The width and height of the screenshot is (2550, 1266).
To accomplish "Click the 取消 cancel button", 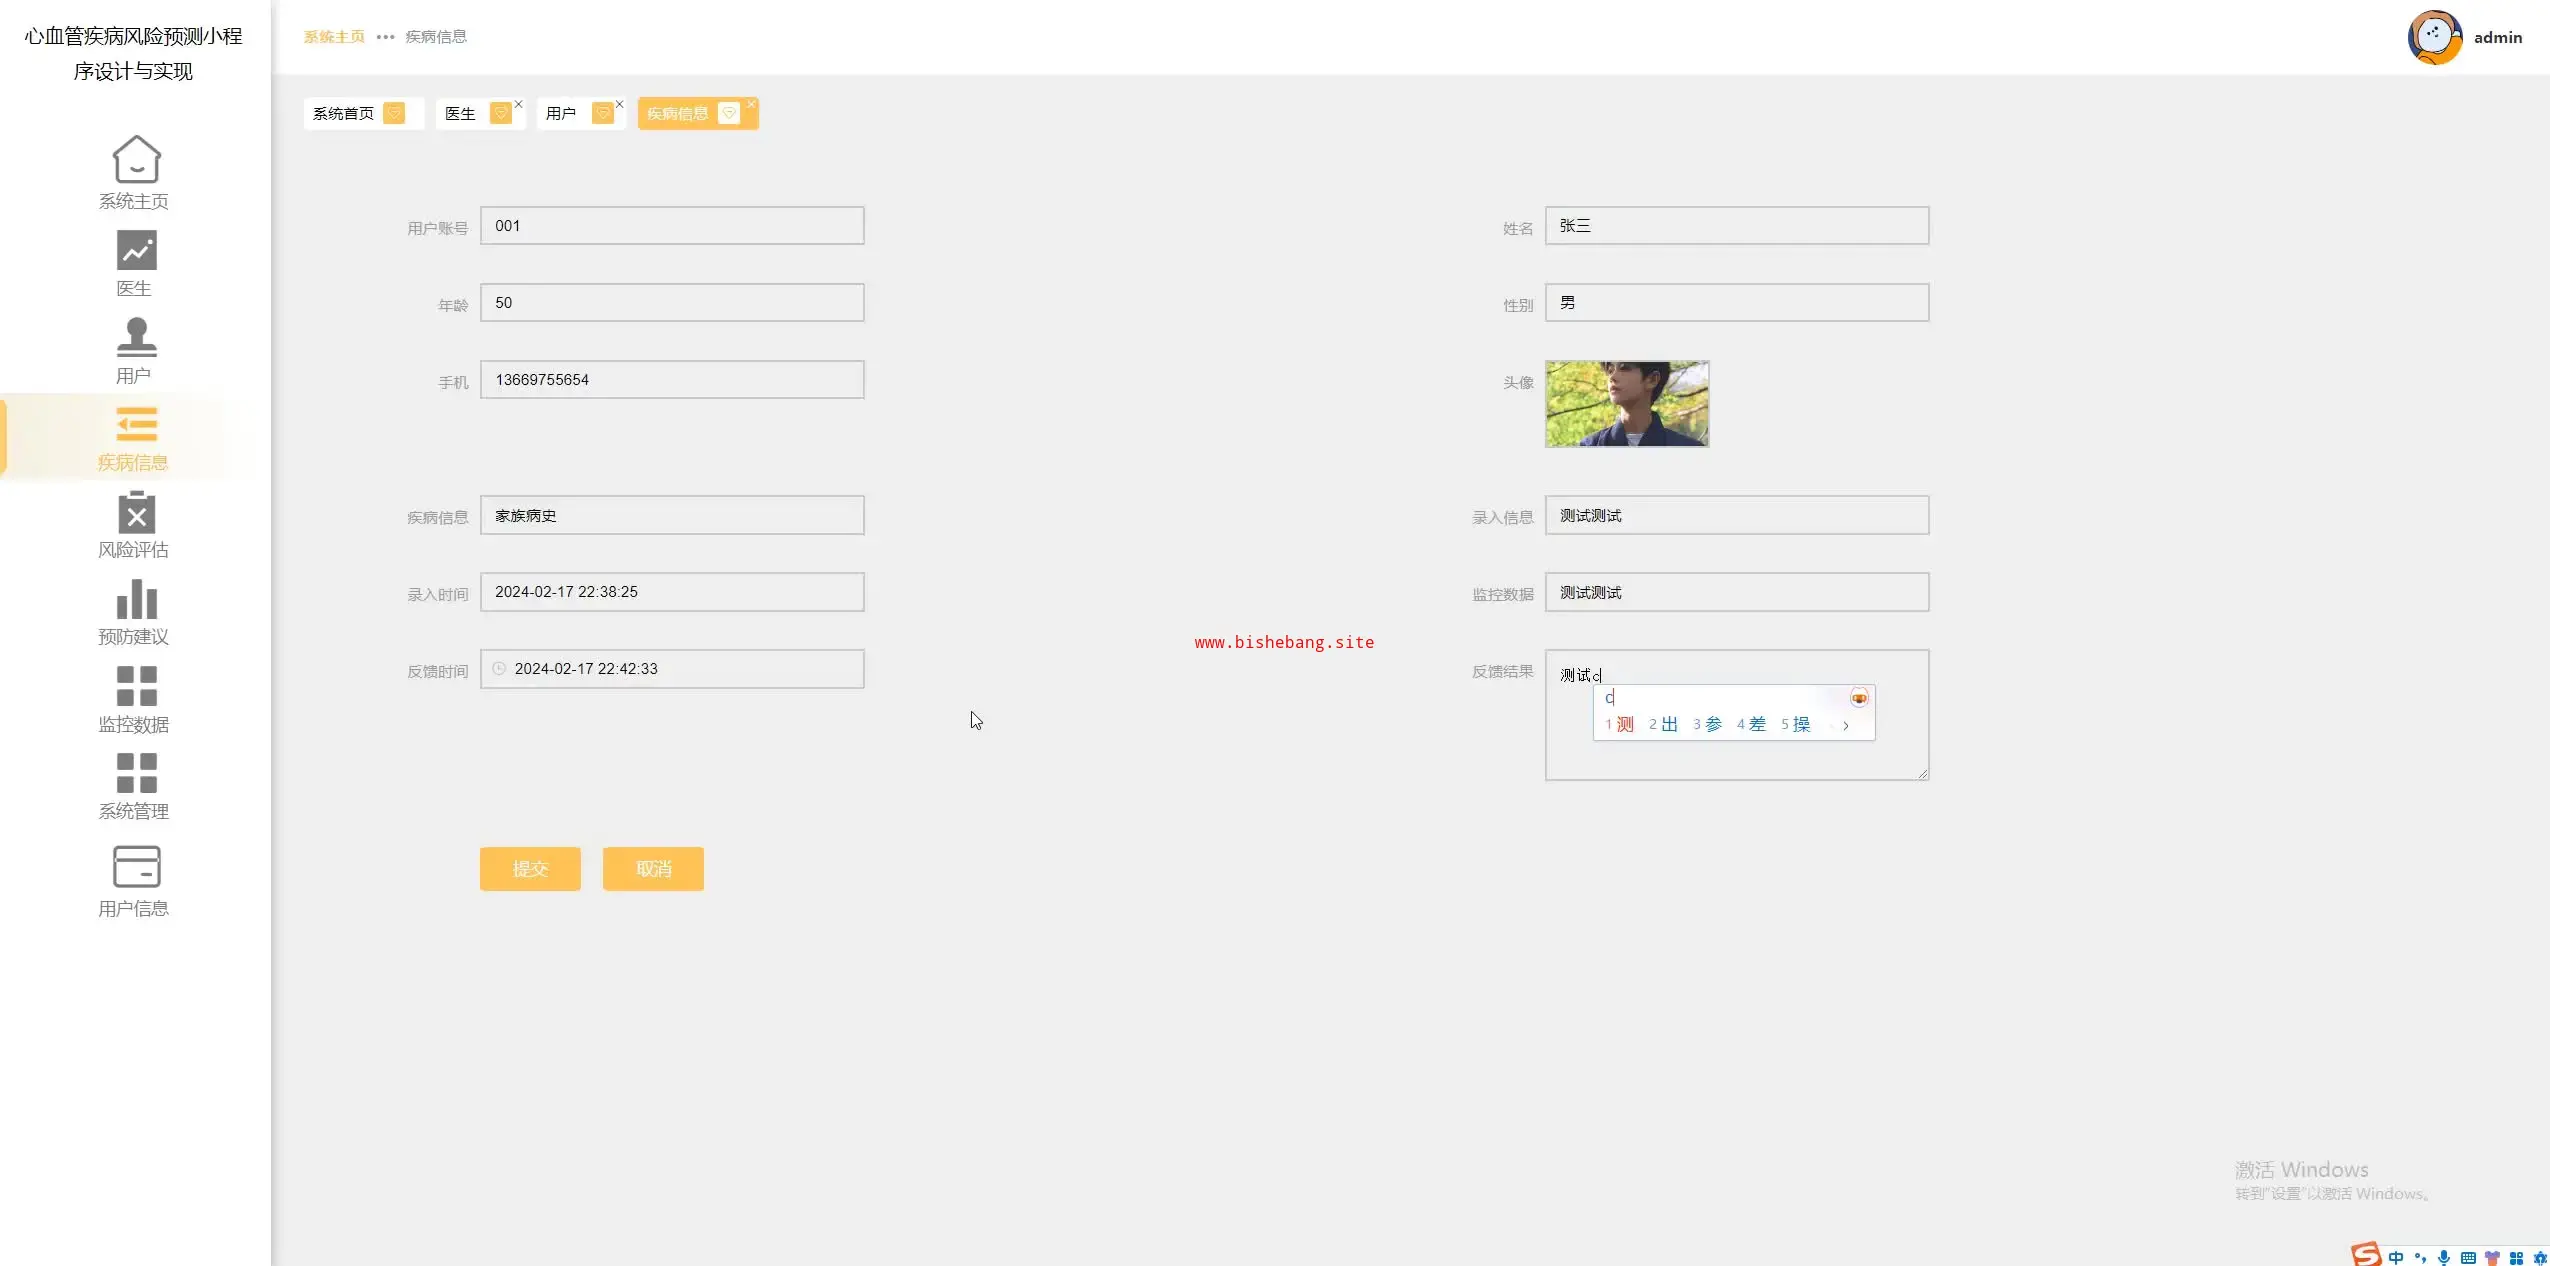I will point(653,869).
